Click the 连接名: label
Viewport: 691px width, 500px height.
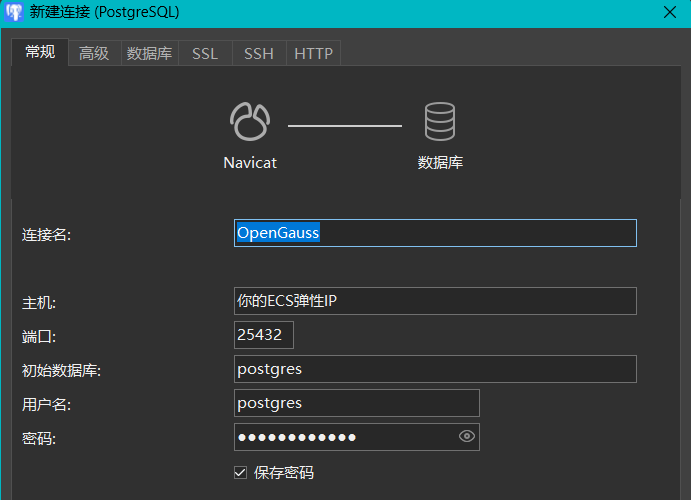pyautogui.click(x=46, y=234)
